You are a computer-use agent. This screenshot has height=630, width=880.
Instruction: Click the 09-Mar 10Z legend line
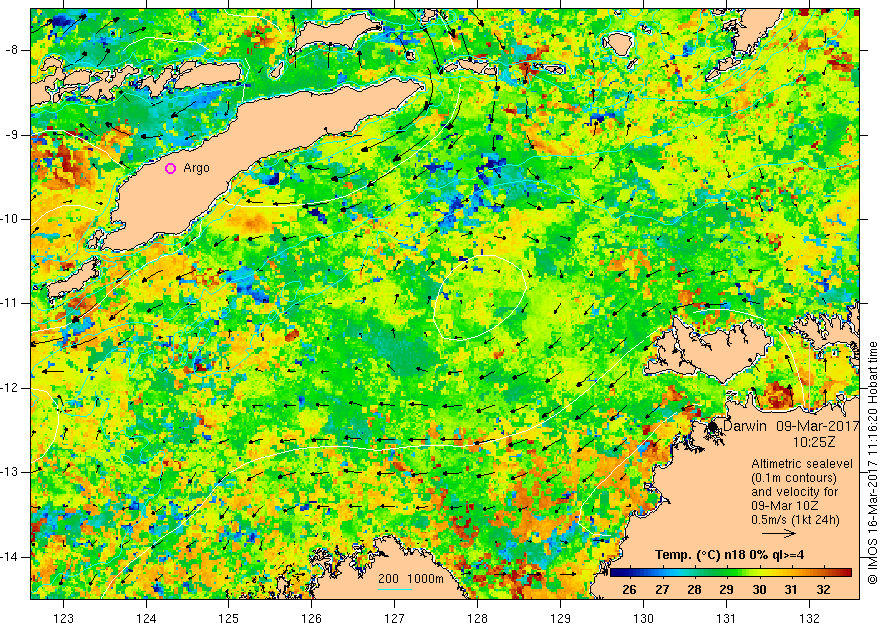click(x=787, y=506)
